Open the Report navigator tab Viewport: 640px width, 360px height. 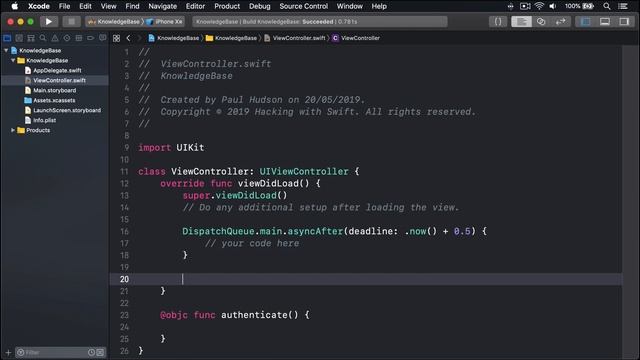tap(102, 38)
